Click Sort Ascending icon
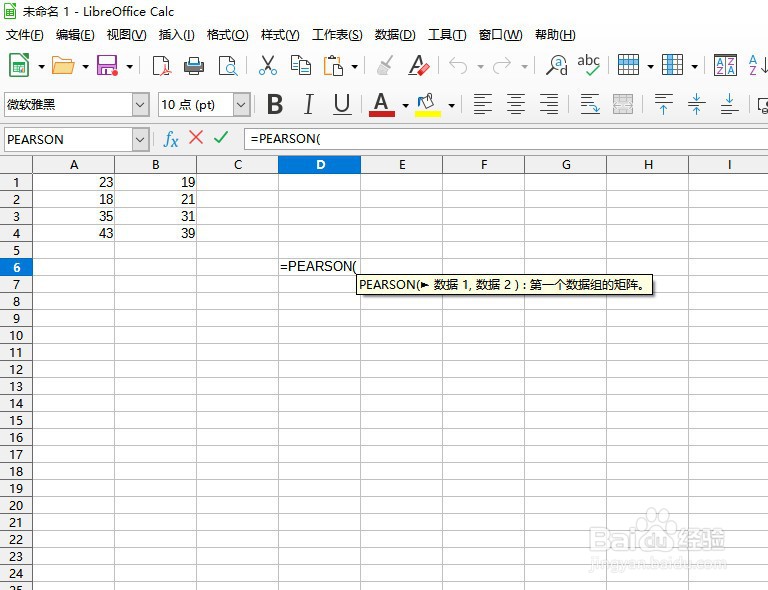 click(x=757, y=65)
